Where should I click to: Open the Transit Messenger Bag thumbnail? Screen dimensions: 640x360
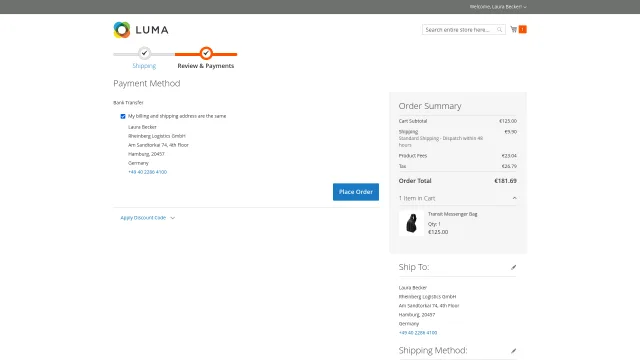coord(411,223)
